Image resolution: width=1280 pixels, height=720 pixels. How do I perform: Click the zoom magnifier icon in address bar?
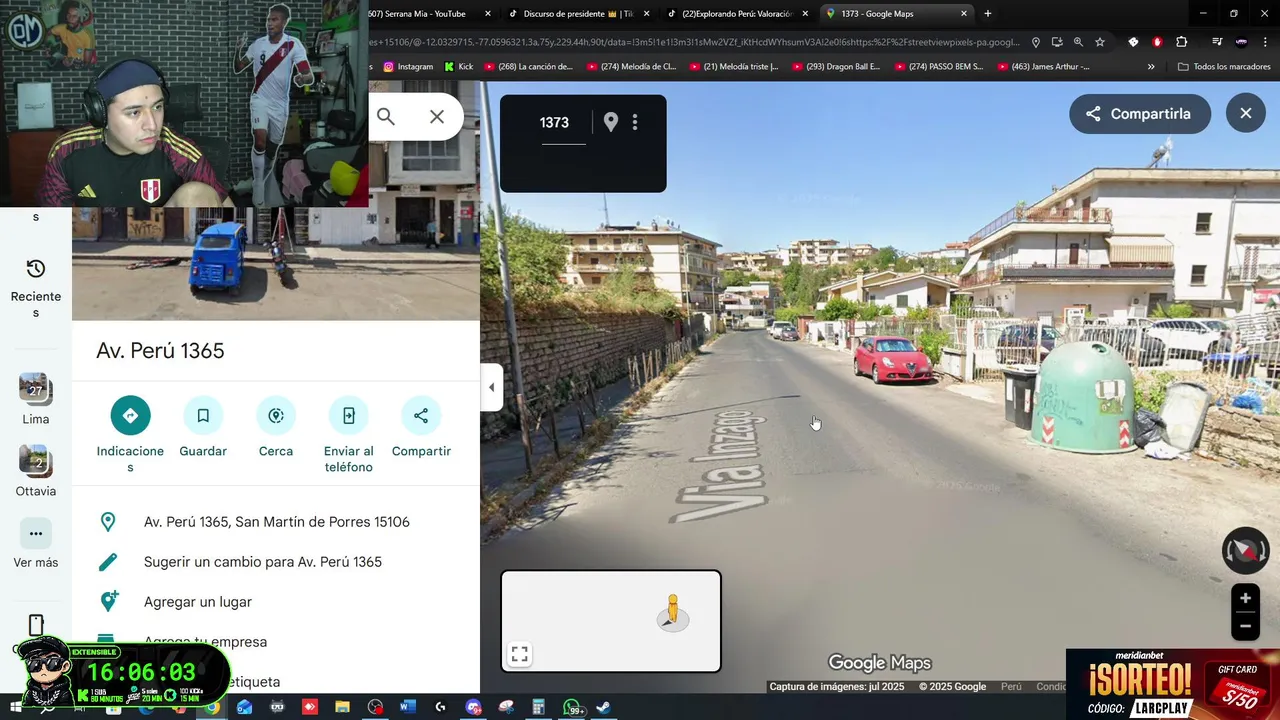pyautogui.click(x=1078, y=42)
